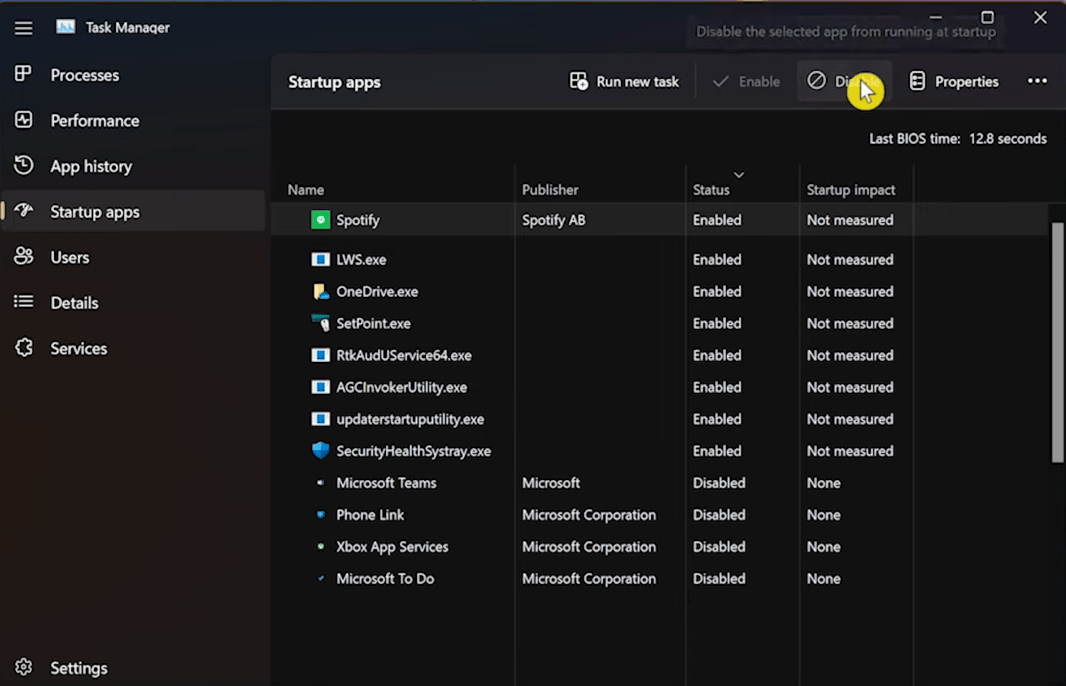Screen dimensions: 1066x686
Task: Select the Microsoft Teams startup row
Action: coord(386,483)
